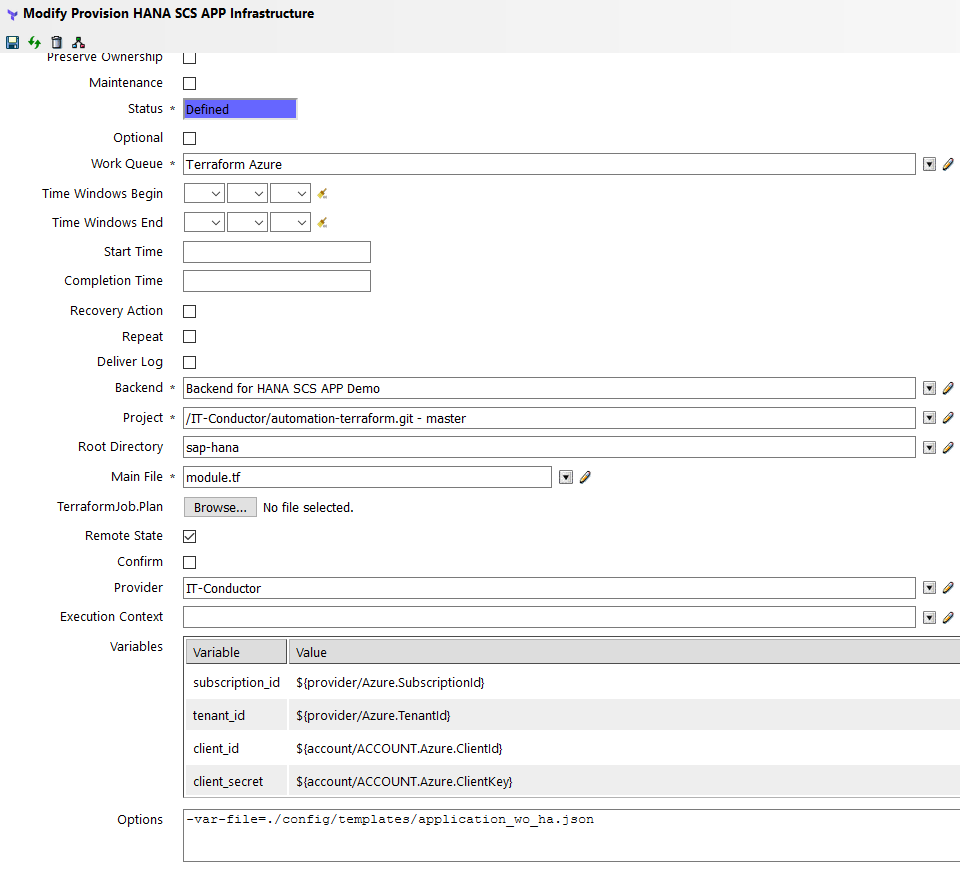Open the Provider dropdown arrow
The image size is (960, 869).
coord(929,588)
